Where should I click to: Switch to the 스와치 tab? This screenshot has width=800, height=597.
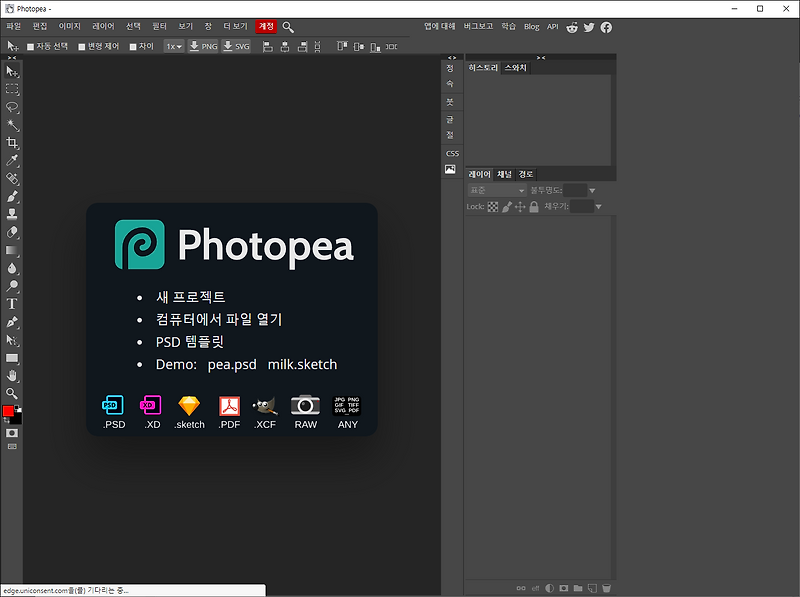(x=515, y=68)
